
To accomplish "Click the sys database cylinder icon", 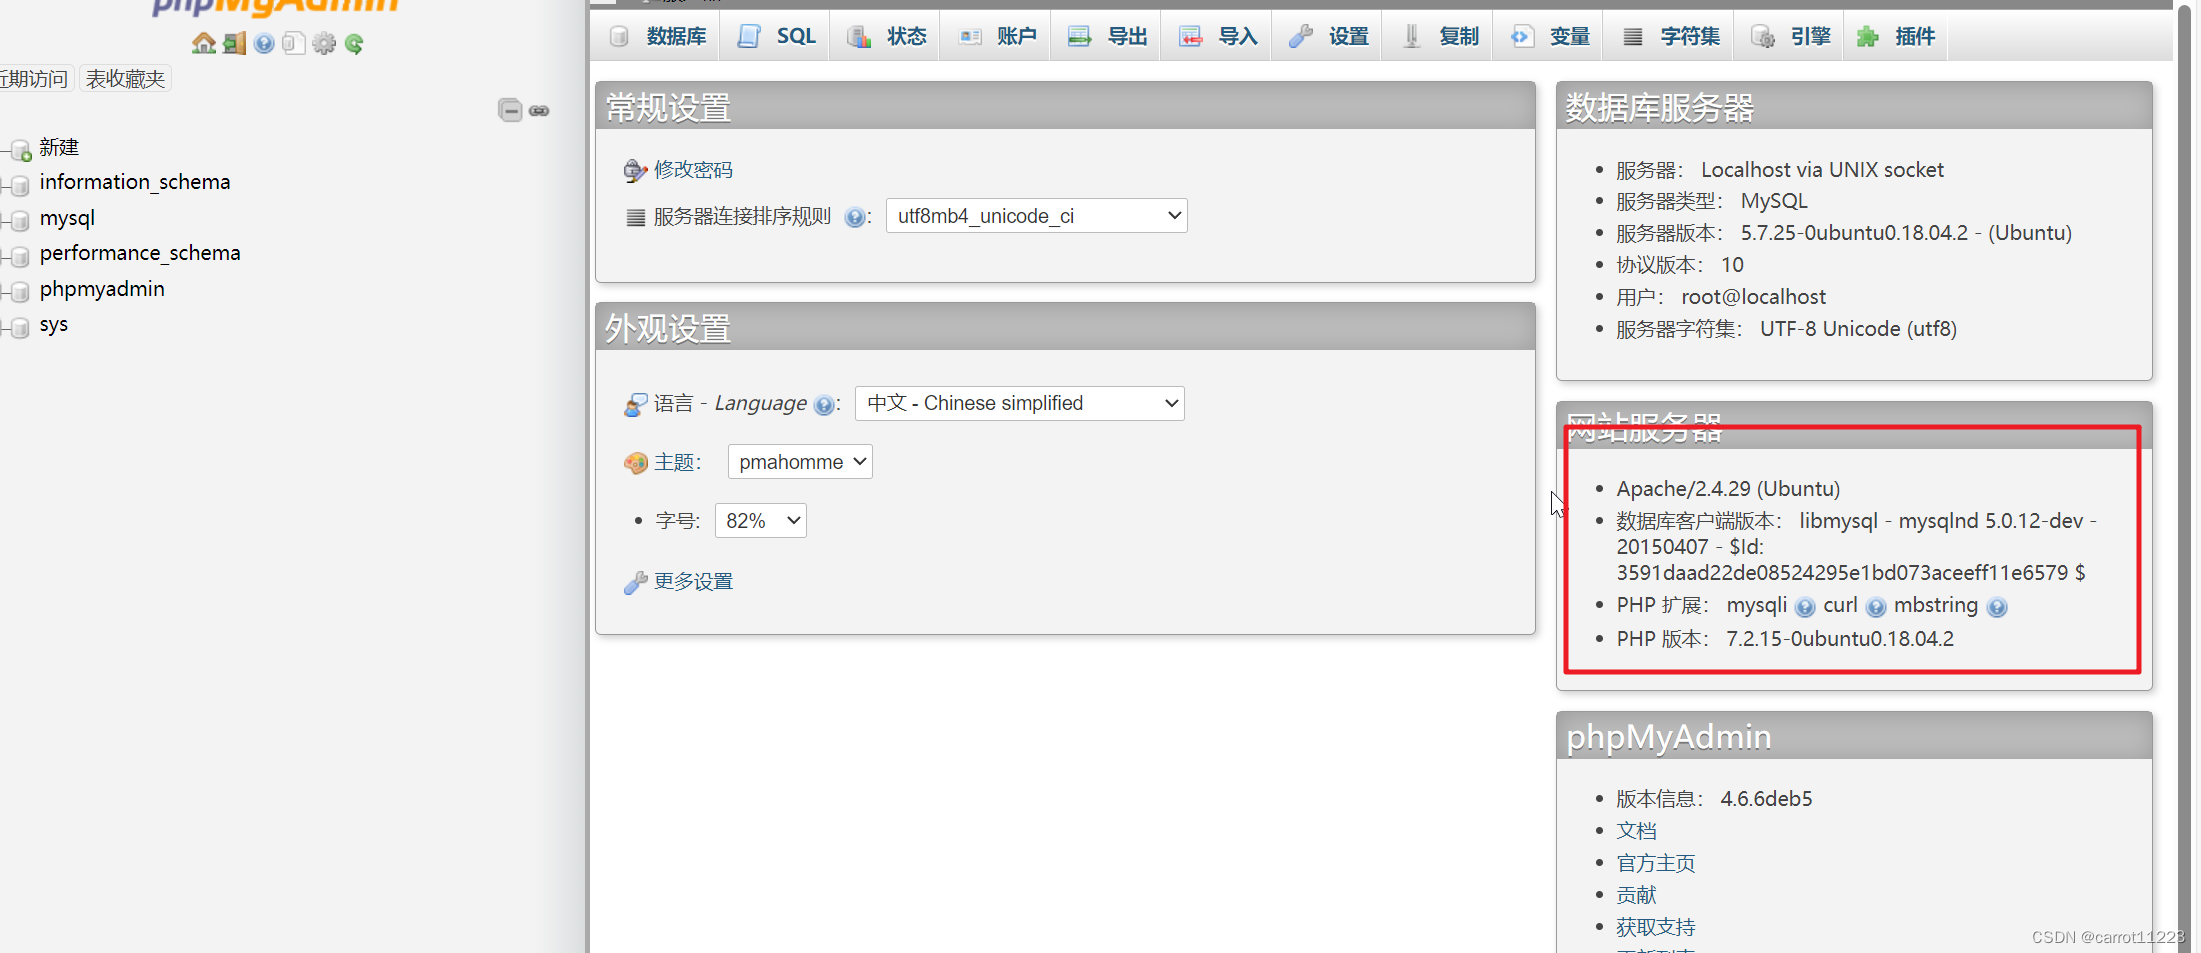I will point(19,328).
